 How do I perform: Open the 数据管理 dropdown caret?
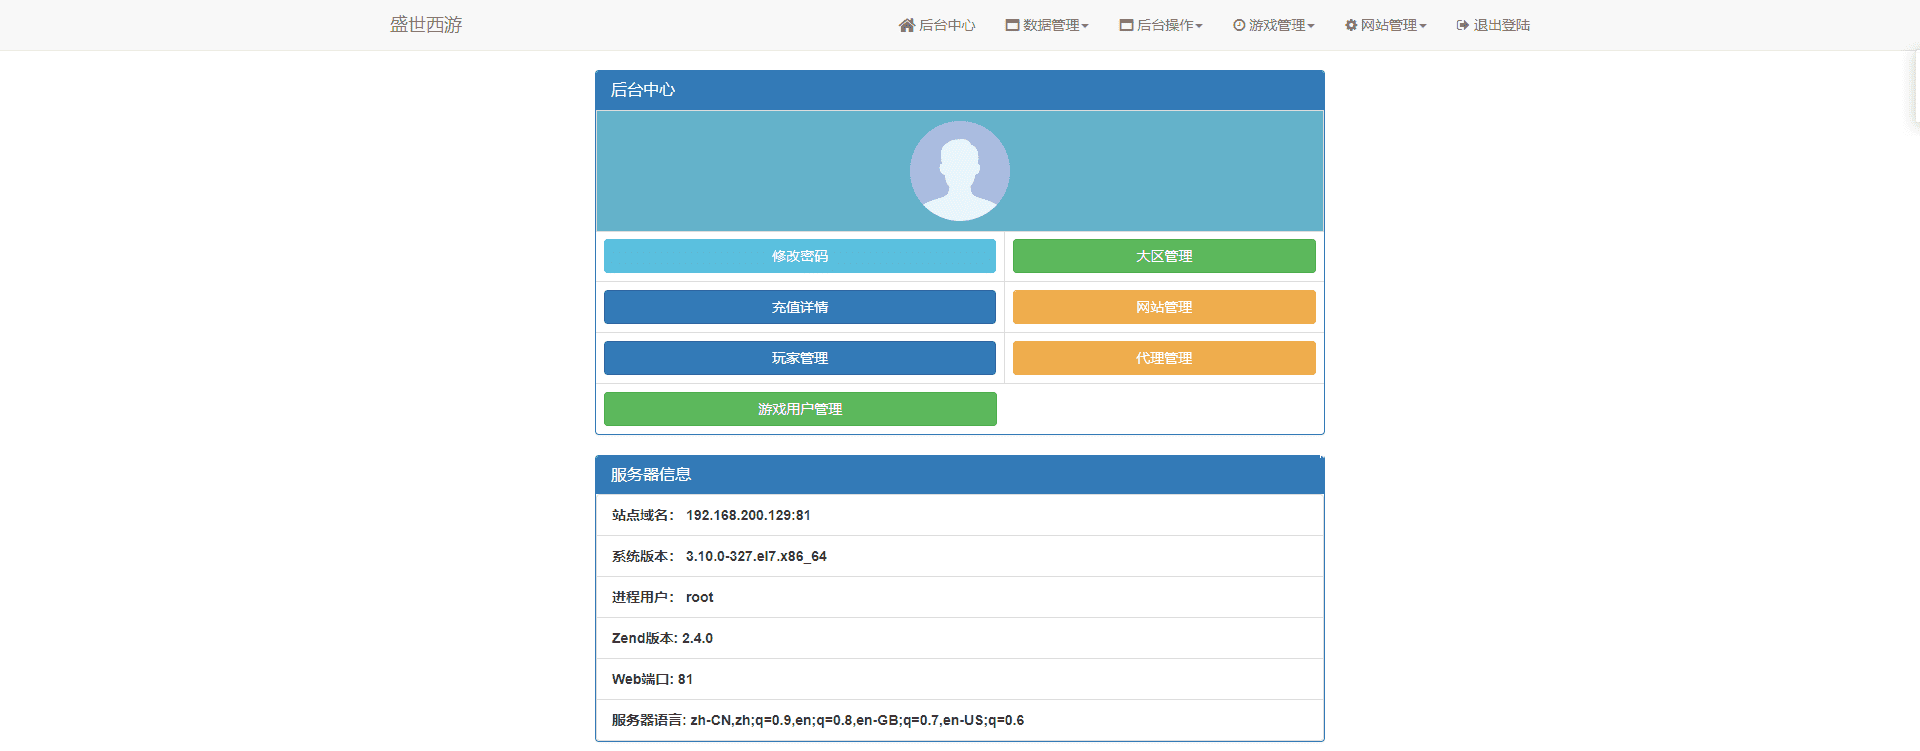pos(1085,26)
